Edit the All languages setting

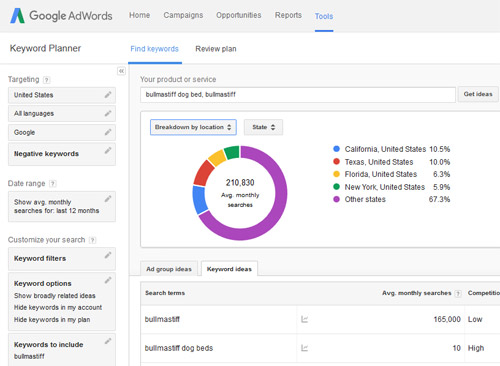[x=108, y=113]
